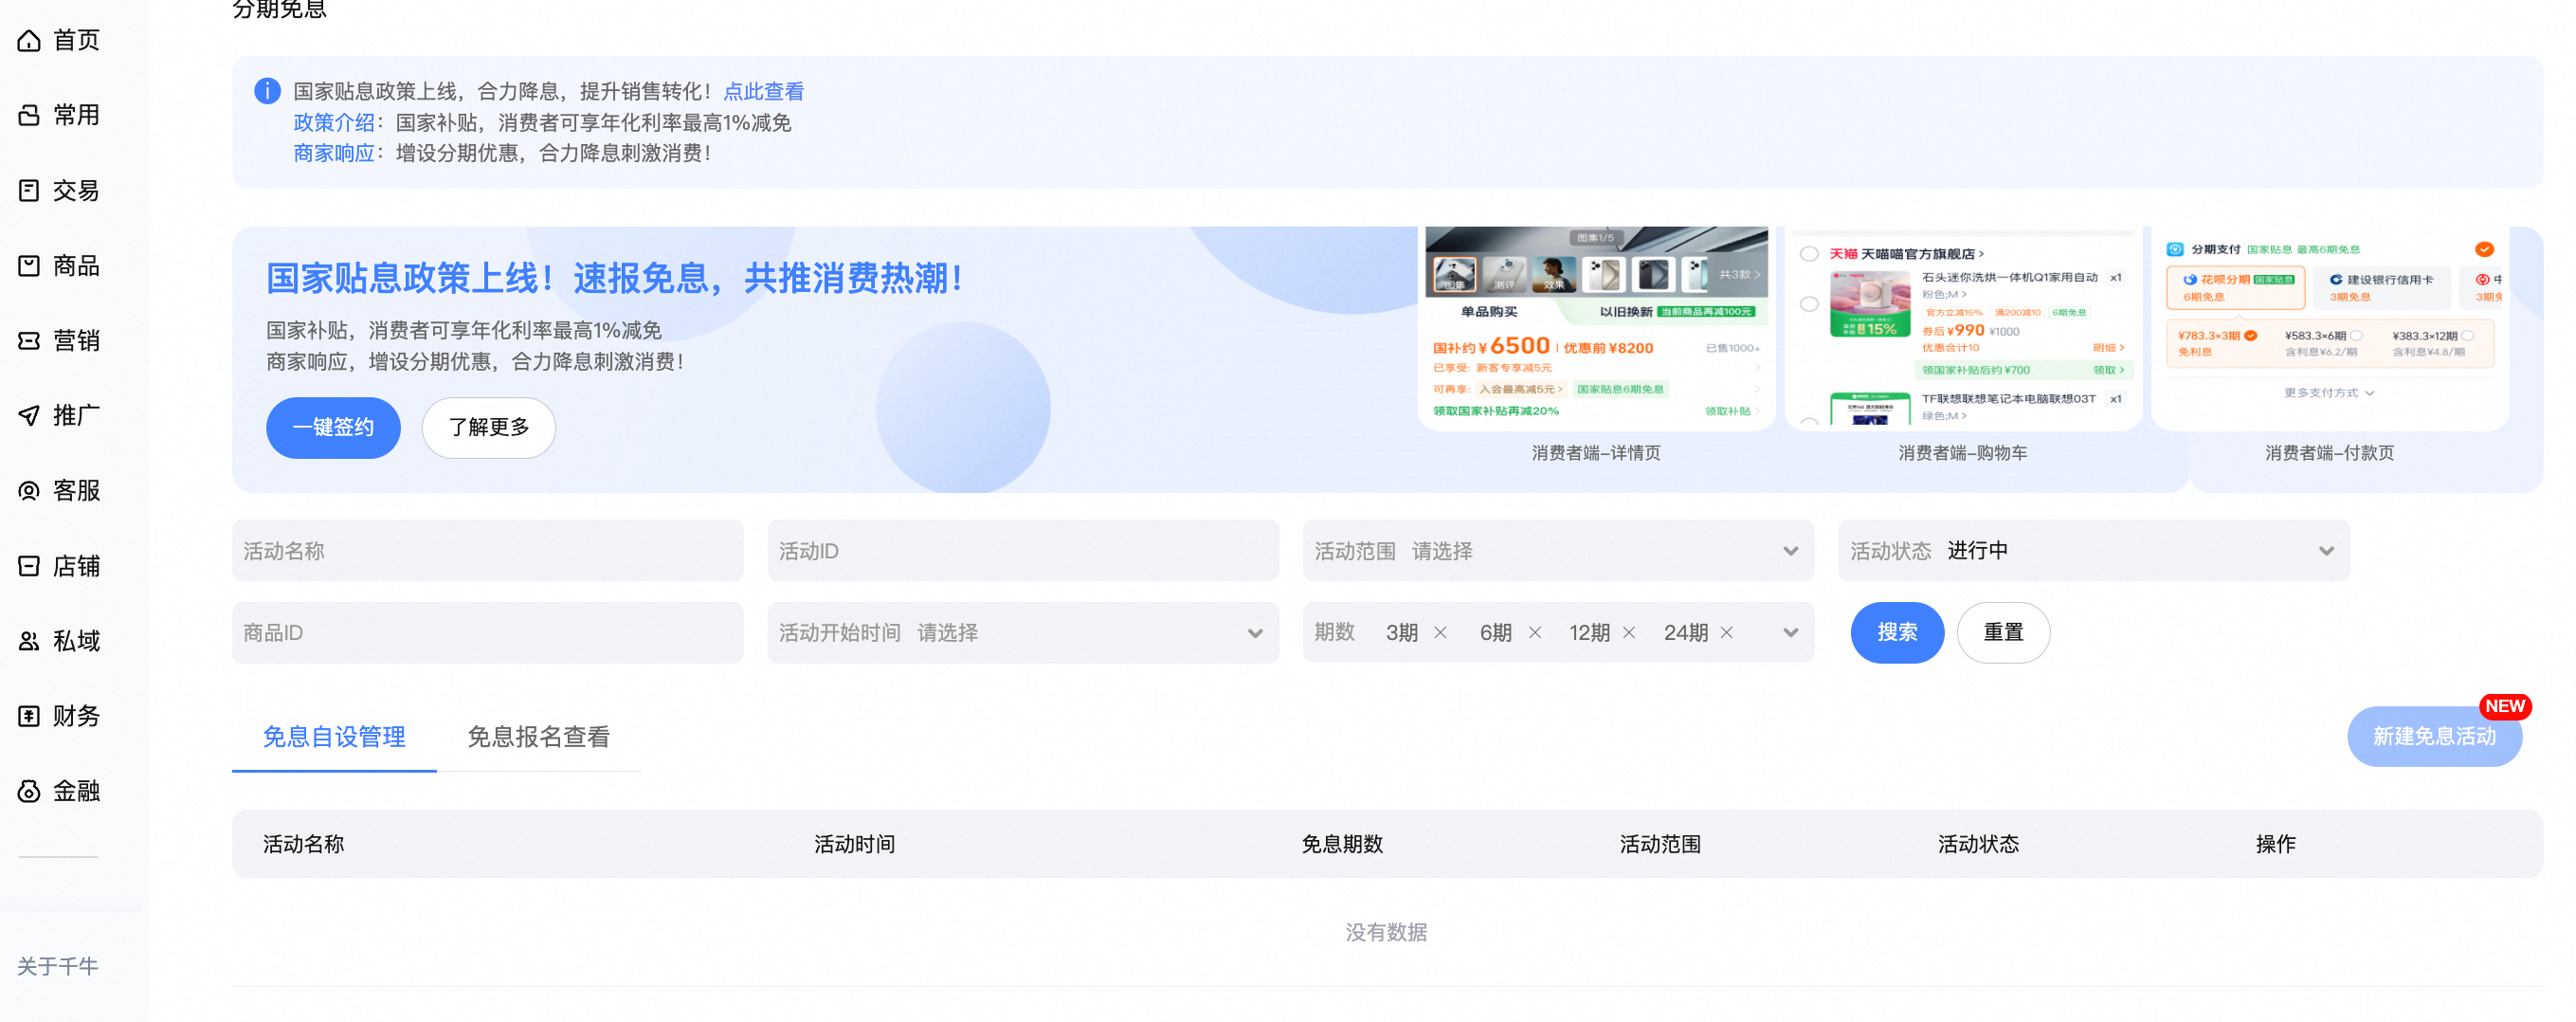Open the 交易 trade sidebar icon
Screen dimensions: 2576x1022
29,190
